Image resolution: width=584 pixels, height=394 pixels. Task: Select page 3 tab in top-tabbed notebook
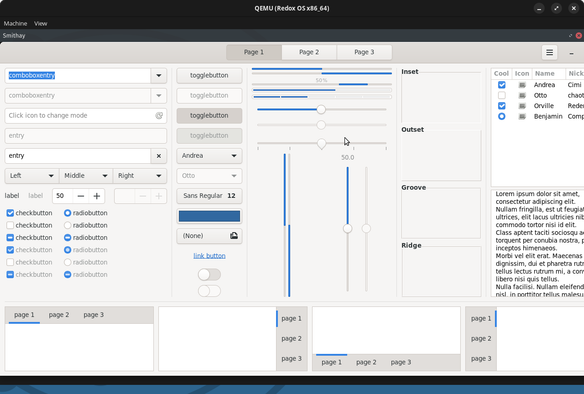(x=93, y=315)
